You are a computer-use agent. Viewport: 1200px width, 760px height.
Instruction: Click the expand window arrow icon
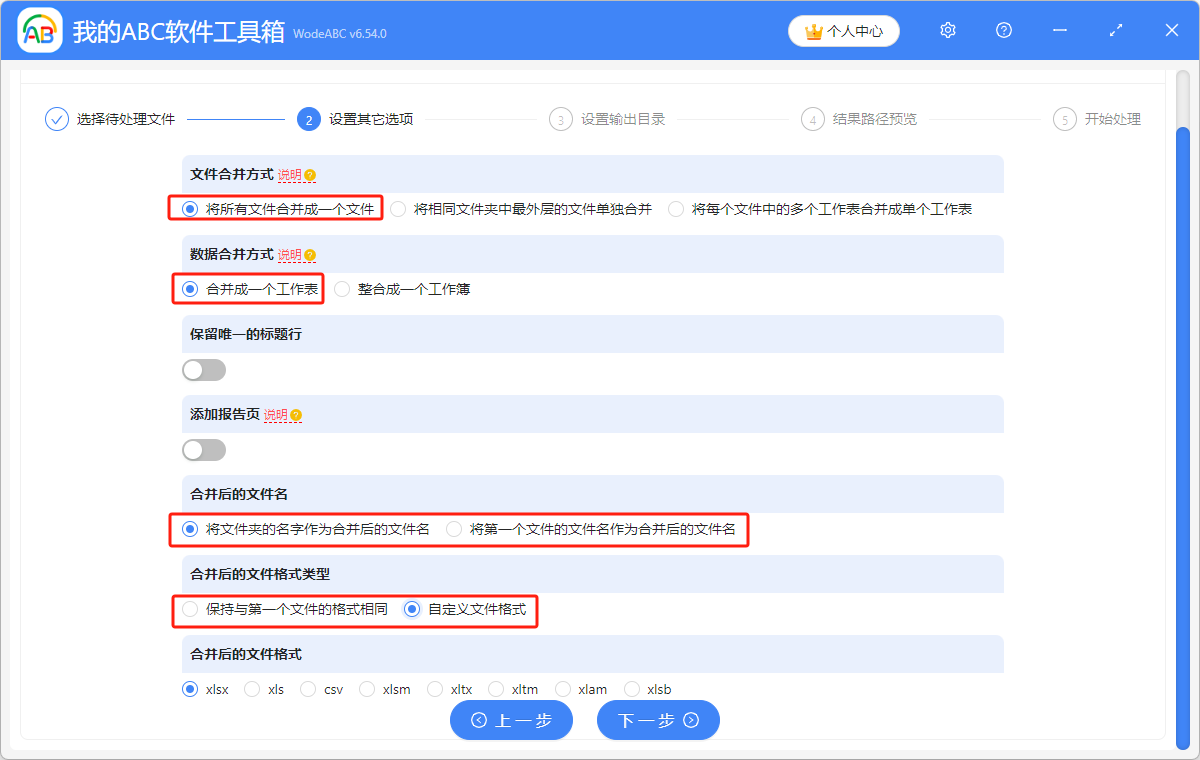click(1115, 30)
